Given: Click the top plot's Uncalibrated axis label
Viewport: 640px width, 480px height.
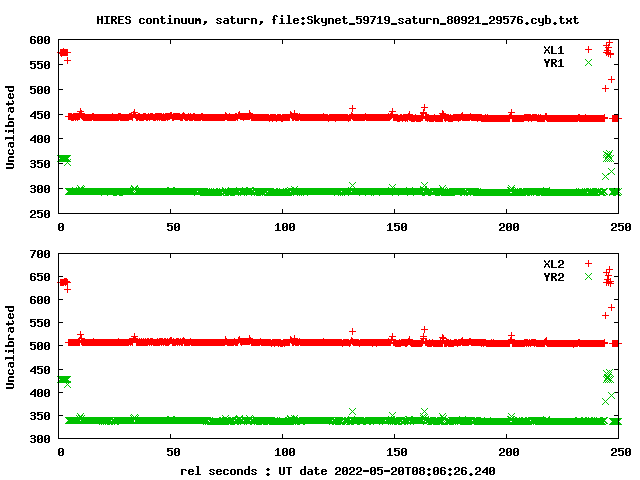Looking at the screenshot, I should (10, 127).
